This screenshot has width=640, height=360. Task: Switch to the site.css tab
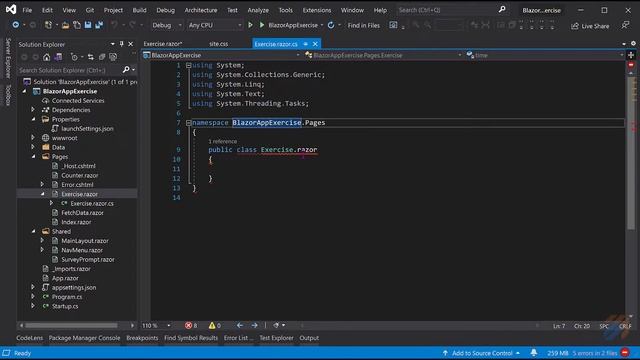coord(219,44)
